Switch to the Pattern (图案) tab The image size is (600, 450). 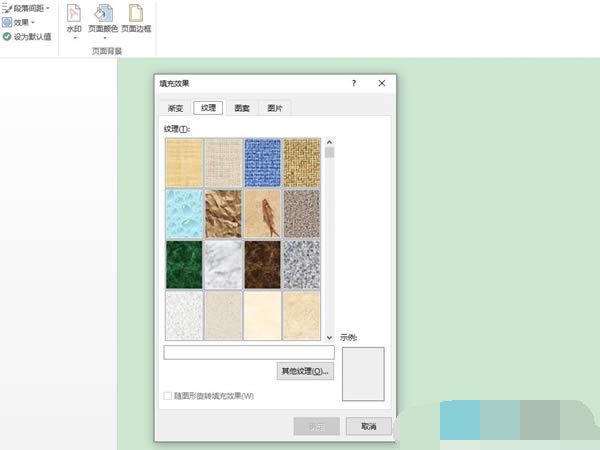241,108
